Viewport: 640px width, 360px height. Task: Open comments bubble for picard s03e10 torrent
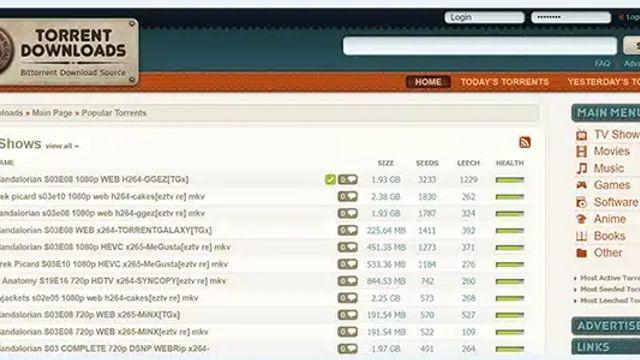click(347, 197)
